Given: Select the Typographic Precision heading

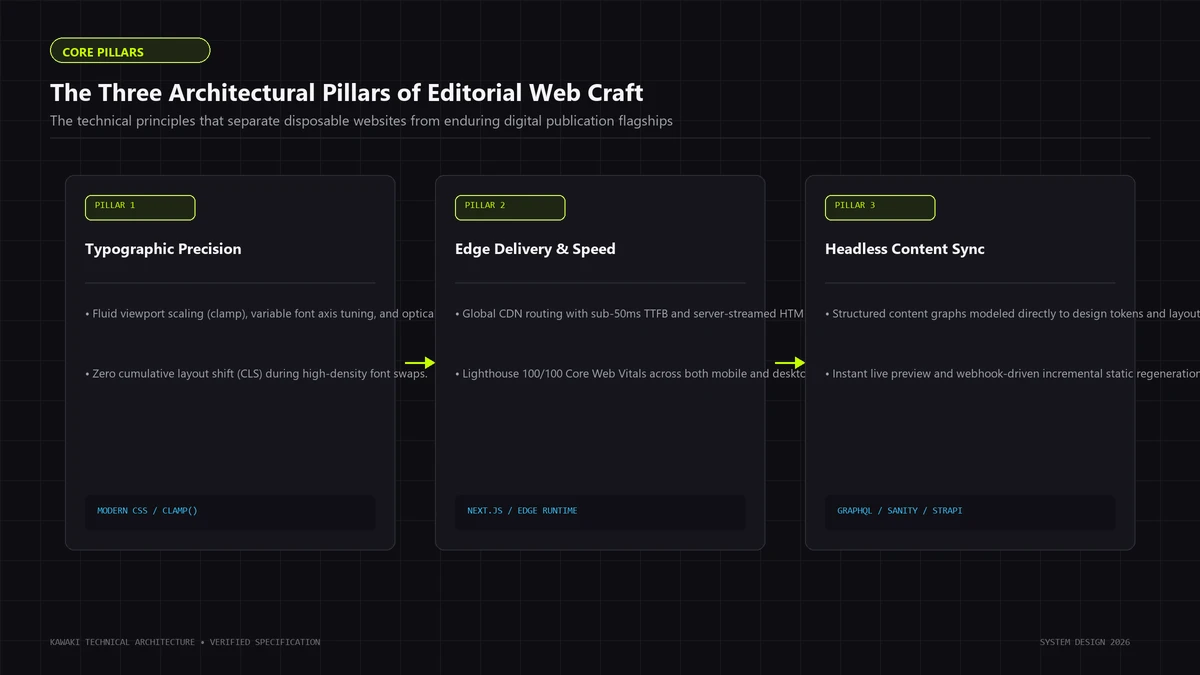Looking at the screenshot, I should (x=163, y=249).
